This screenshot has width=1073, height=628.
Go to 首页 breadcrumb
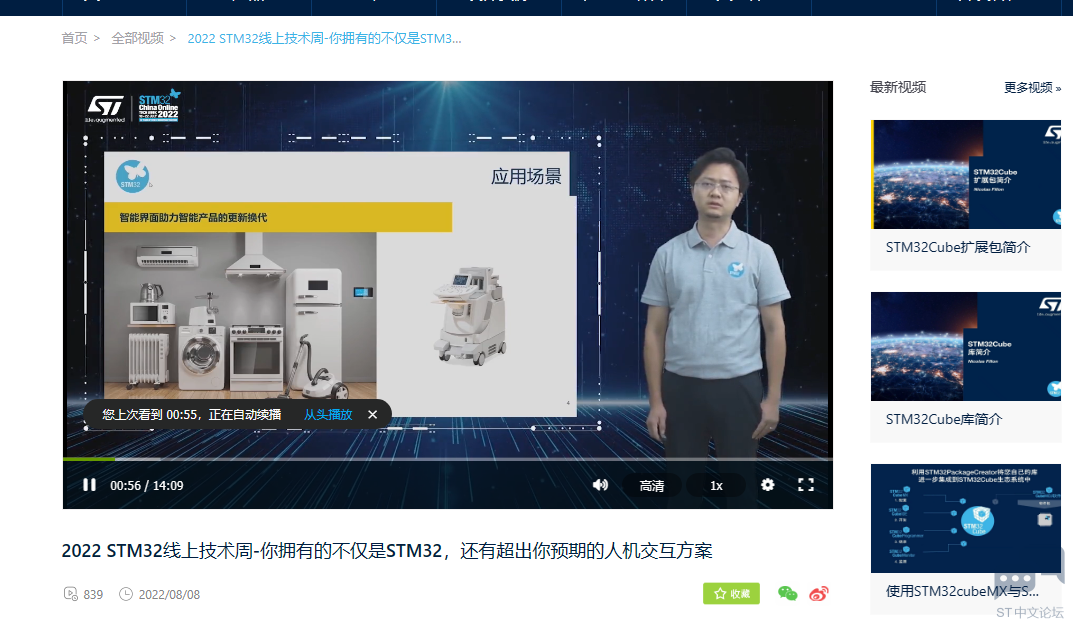pos(75,38)
